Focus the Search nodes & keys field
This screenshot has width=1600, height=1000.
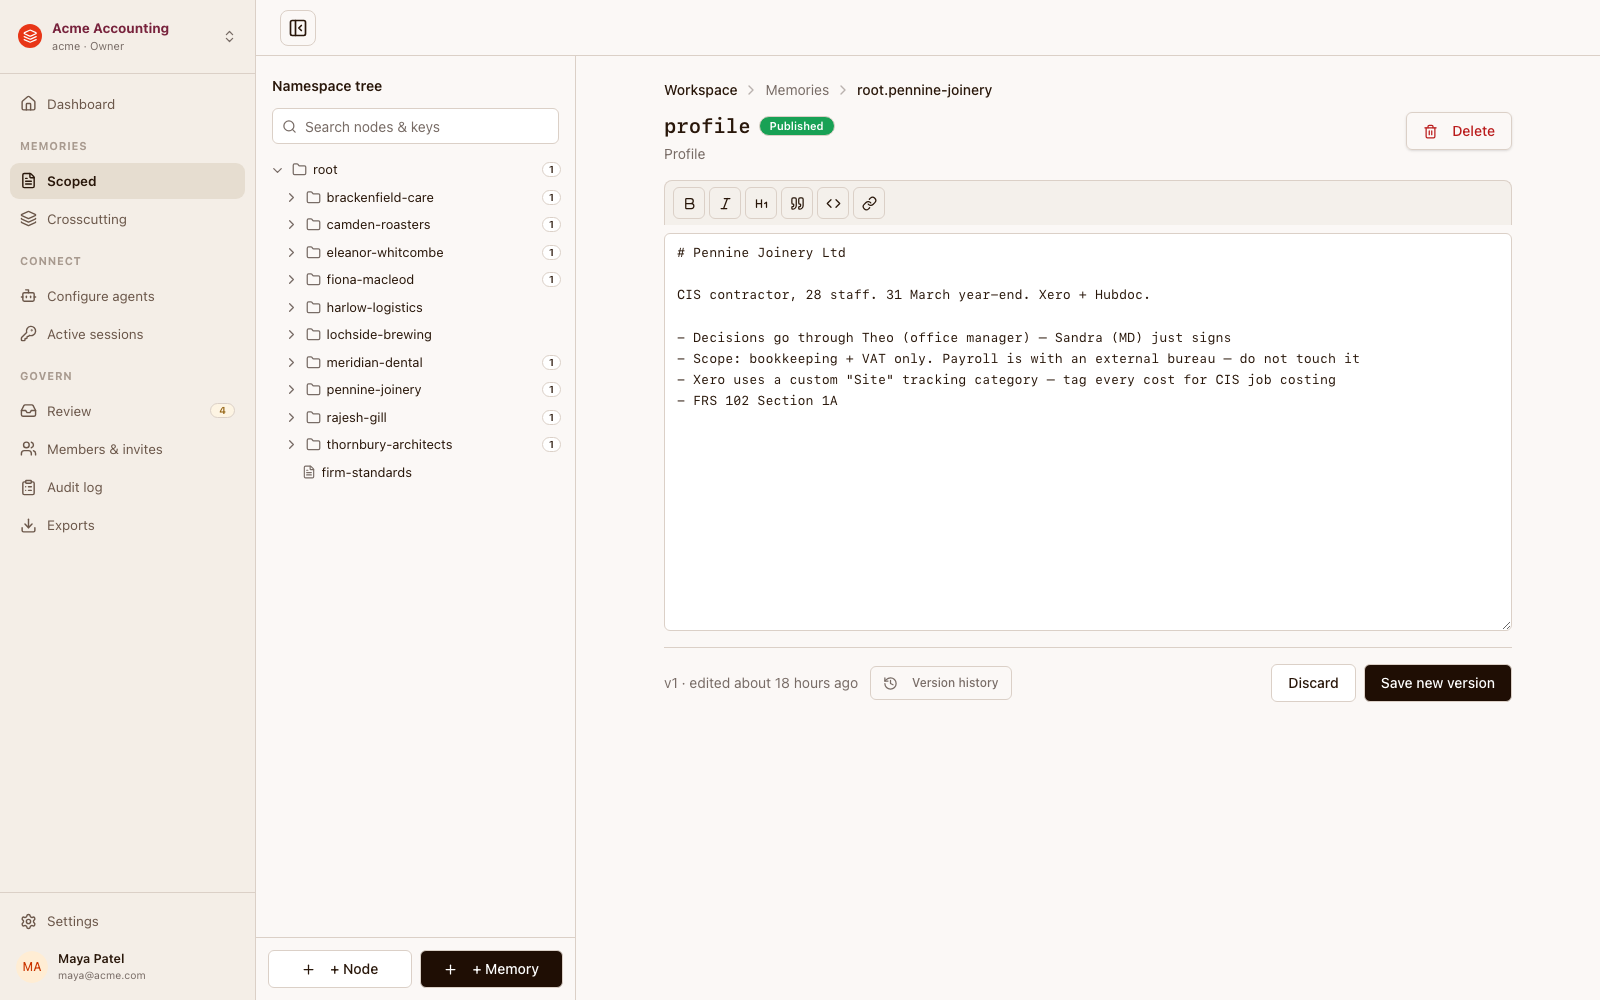415,127
